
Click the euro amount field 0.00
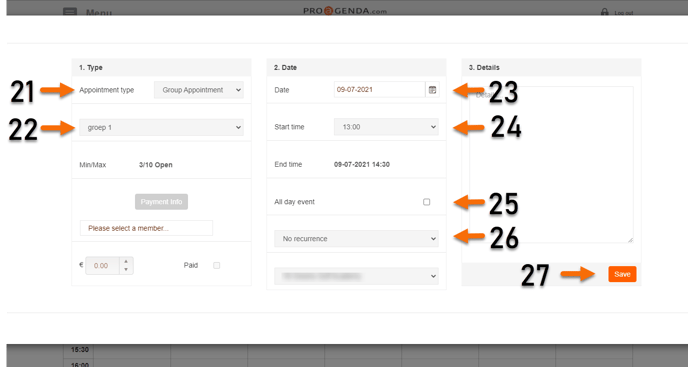pos(102,266)
